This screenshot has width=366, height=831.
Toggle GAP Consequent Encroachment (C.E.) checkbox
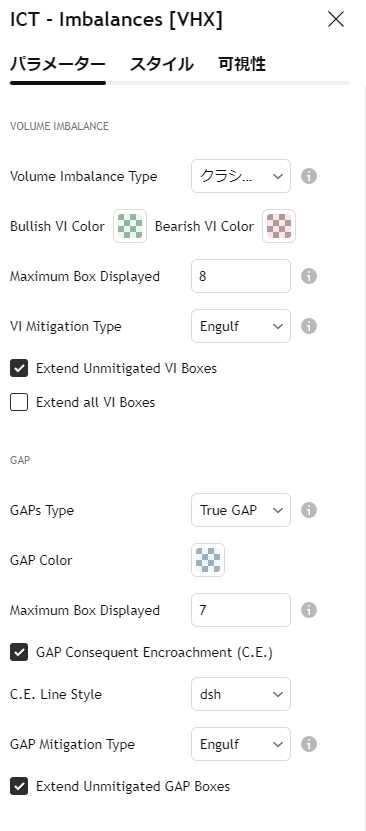click(19, 652)
